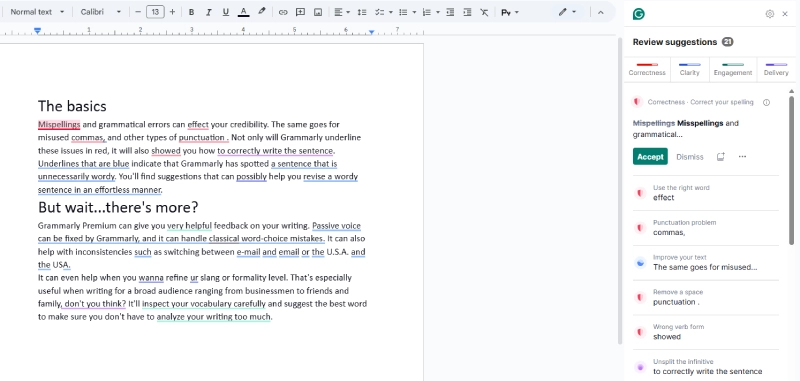Click the add to dictionary icon

[x=720, y=157]
